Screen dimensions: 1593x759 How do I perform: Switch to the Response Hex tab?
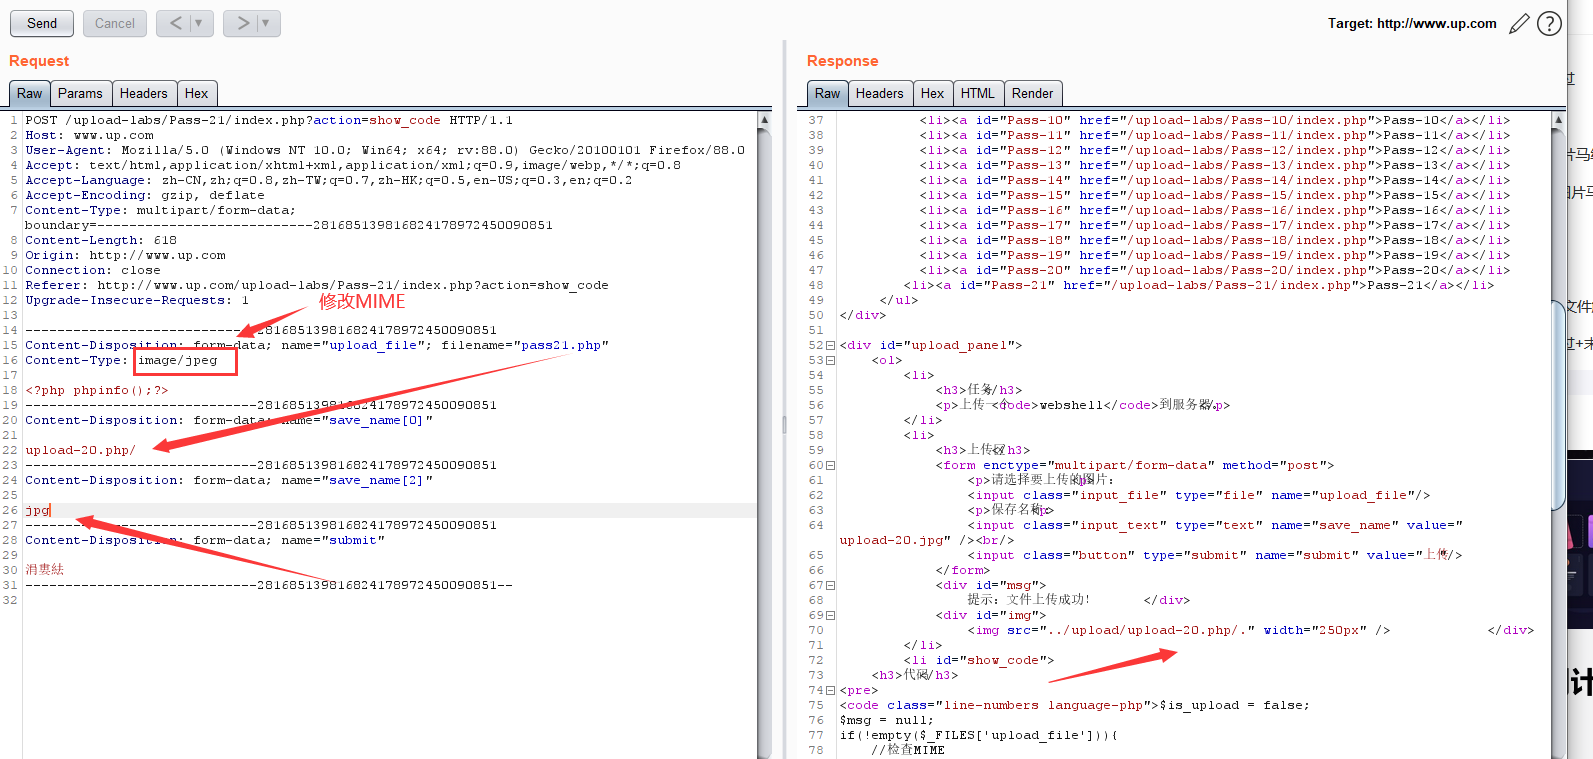coord(933,93)
